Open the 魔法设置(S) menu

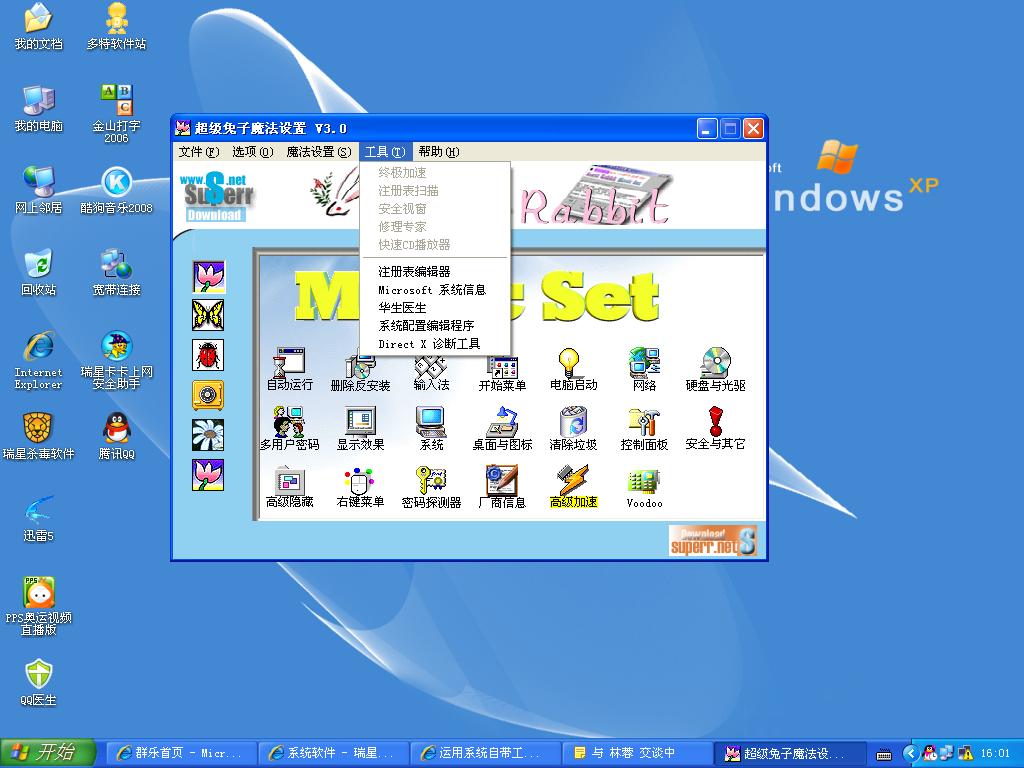coord(319,152)
